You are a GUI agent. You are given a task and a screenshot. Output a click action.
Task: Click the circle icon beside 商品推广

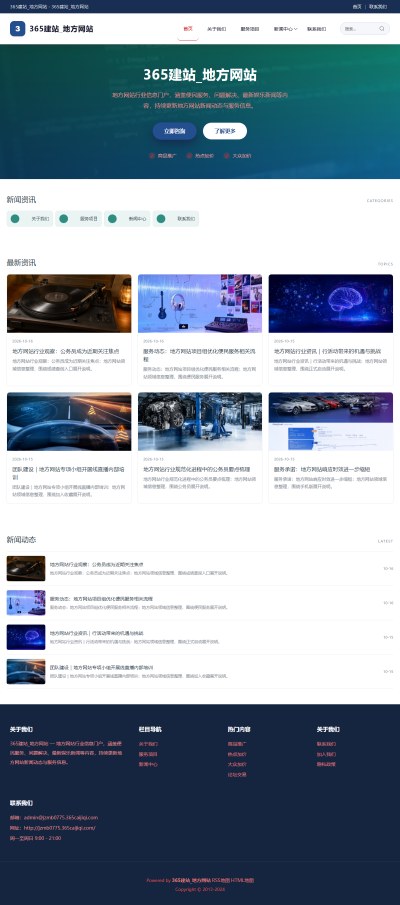pyautogui.click(x=152, y=156)
